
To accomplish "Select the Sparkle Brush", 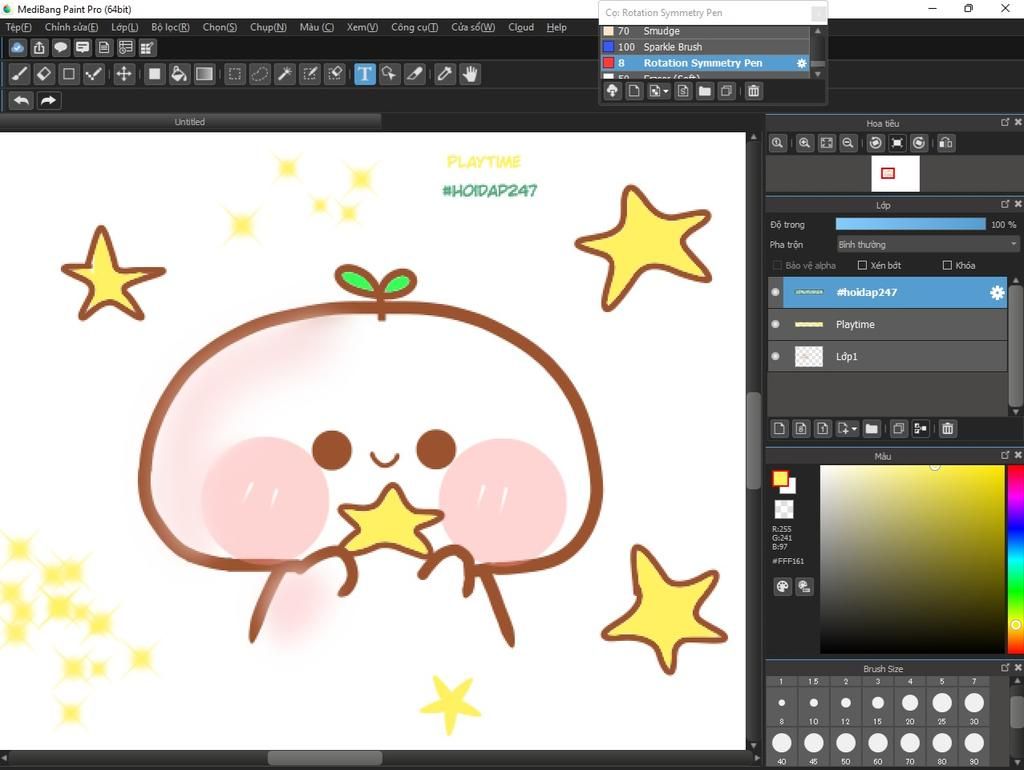I will pyautogui.click(x=705, y=47).
